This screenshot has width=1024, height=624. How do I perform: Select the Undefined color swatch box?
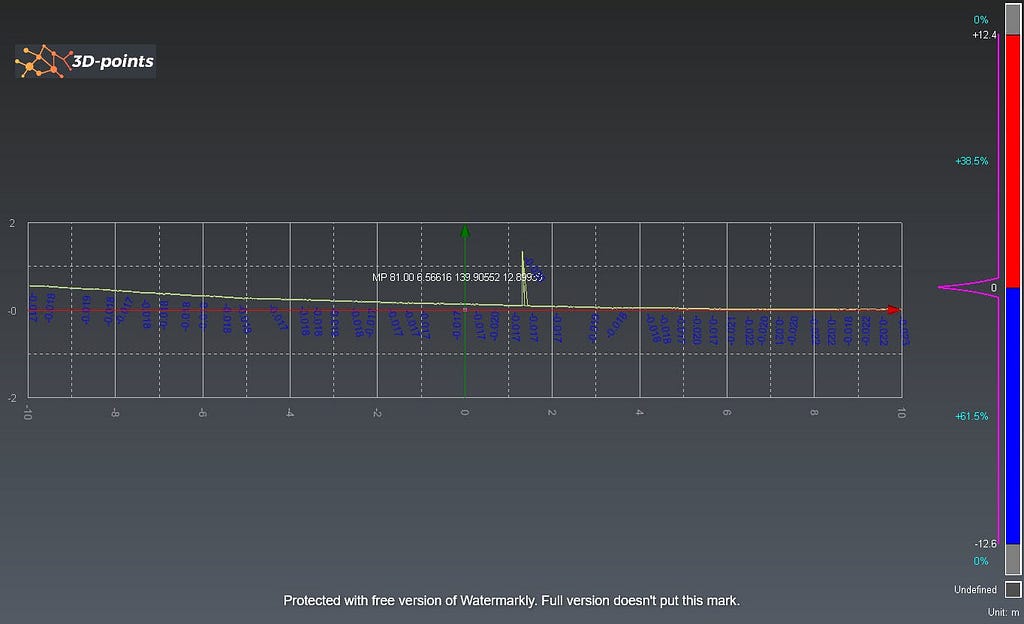(1013, 589)
